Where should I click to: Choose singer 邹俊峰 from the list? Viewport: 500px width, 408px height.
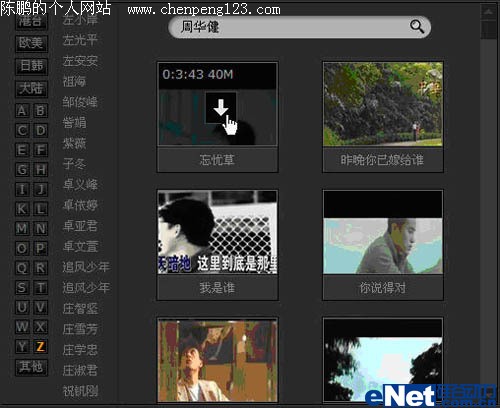pos(80,102)
